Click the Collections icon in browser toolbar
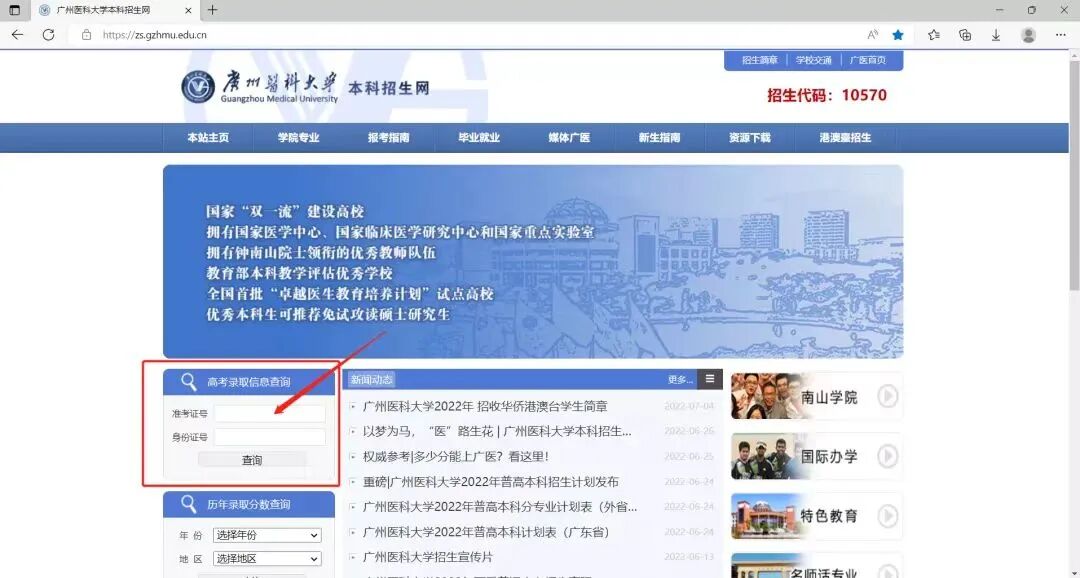Screen dimensions: 1080x578 pos(964,33)
